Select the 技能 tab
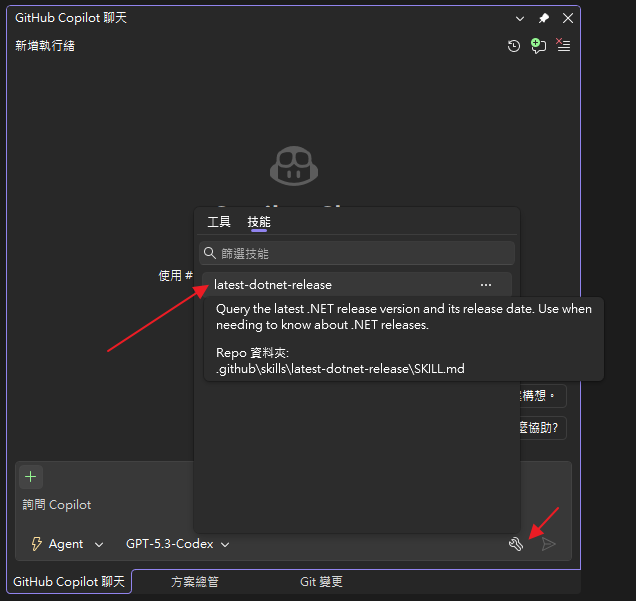The height and width of the screenshot is (601, 636). pyautogui.click(x=259, y=222)
